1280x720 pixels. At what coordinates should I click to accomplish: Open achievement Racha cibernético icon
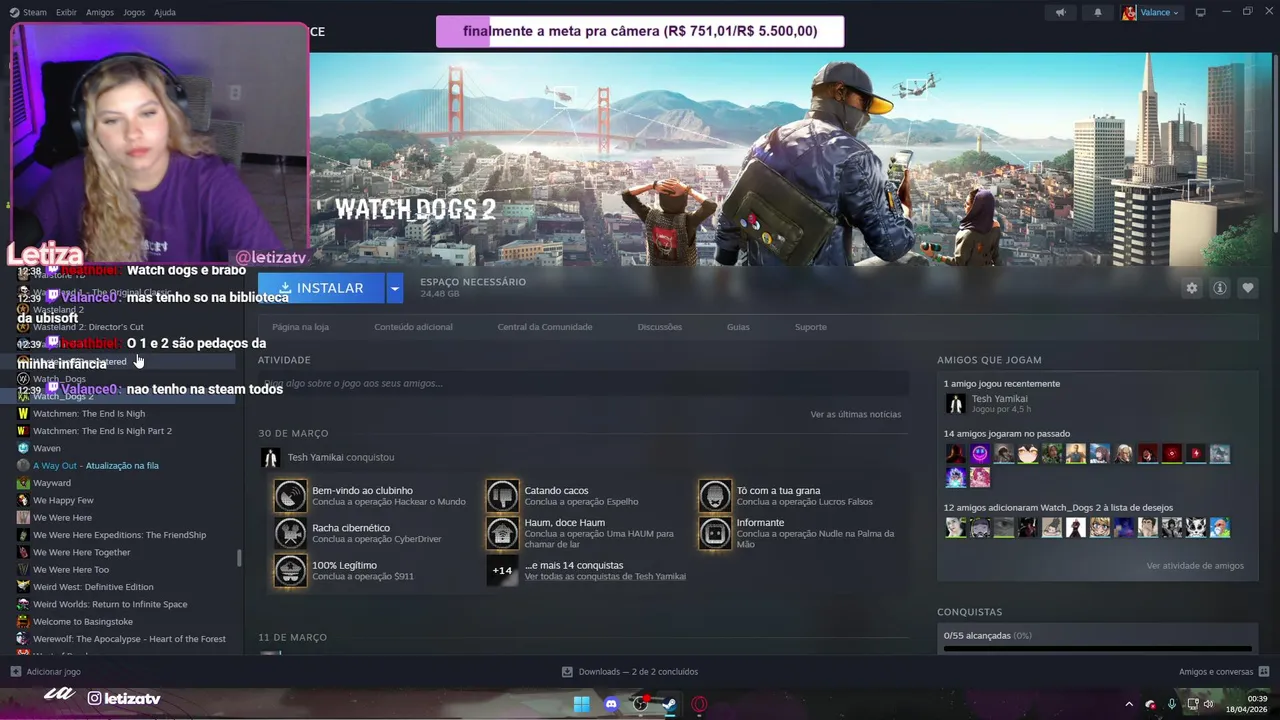[290, 533]
